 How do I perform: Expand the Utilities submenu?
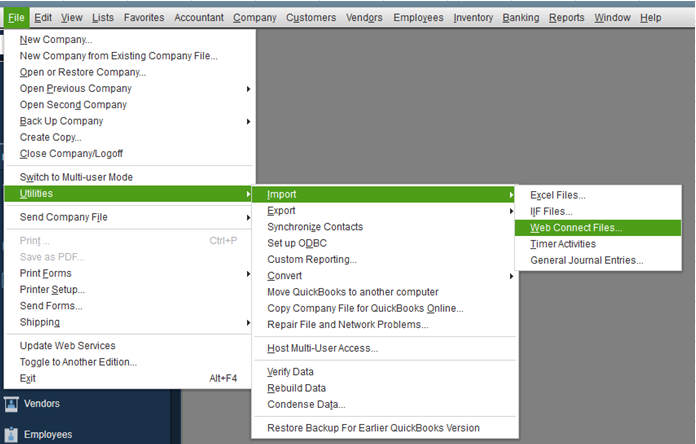coord(128,194)
